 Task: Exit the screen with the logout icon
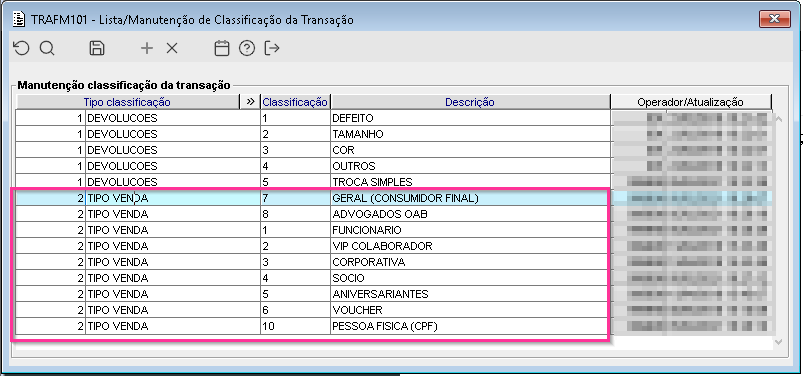(x=272, y=48)
